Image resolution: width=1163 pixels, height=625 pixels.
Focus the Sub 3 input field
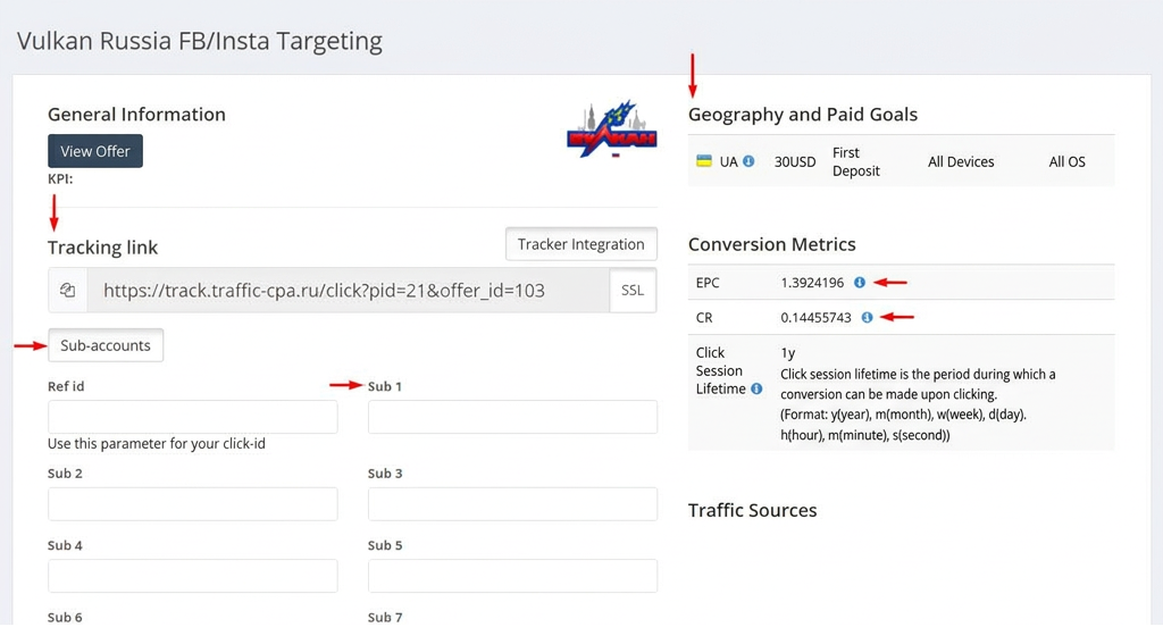tap(513, 503)
